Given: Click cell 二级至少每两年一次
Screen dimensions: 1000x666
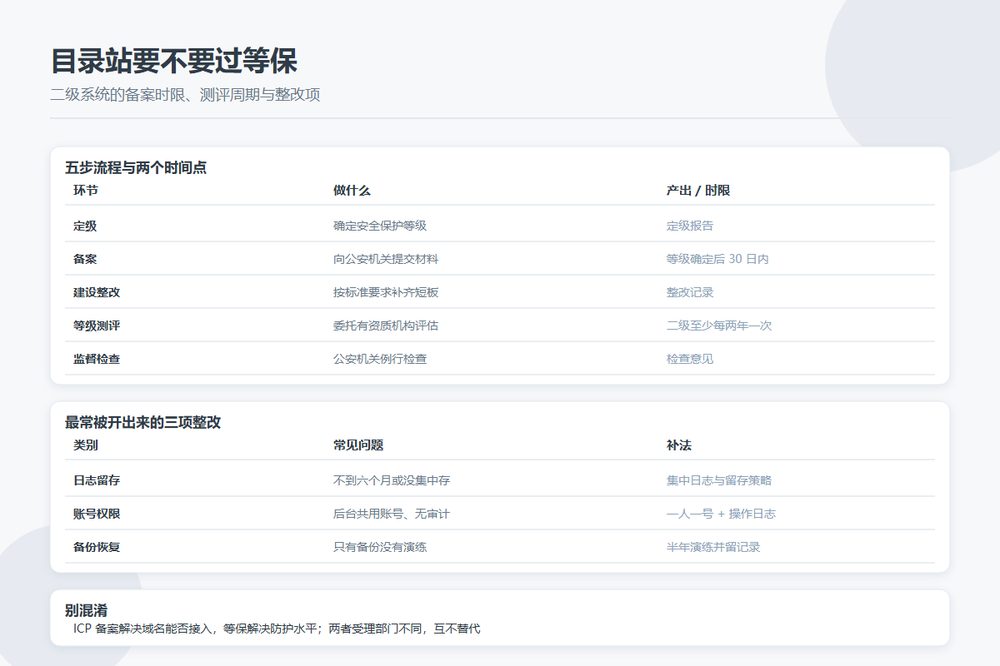Looking at the screenshot, I should [719, 325].
